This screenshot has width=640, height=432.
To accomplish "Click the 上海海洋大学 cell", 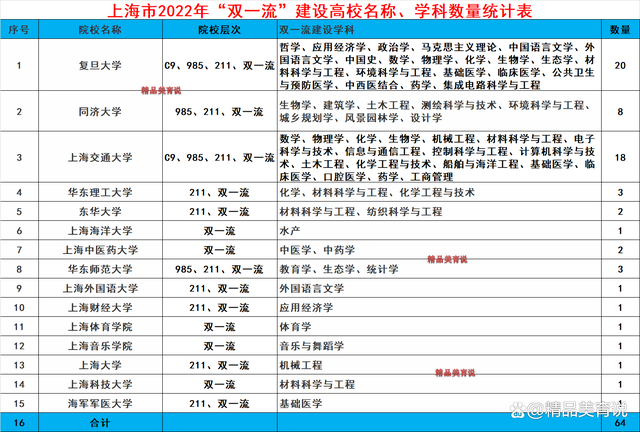I will click(100, 231).
